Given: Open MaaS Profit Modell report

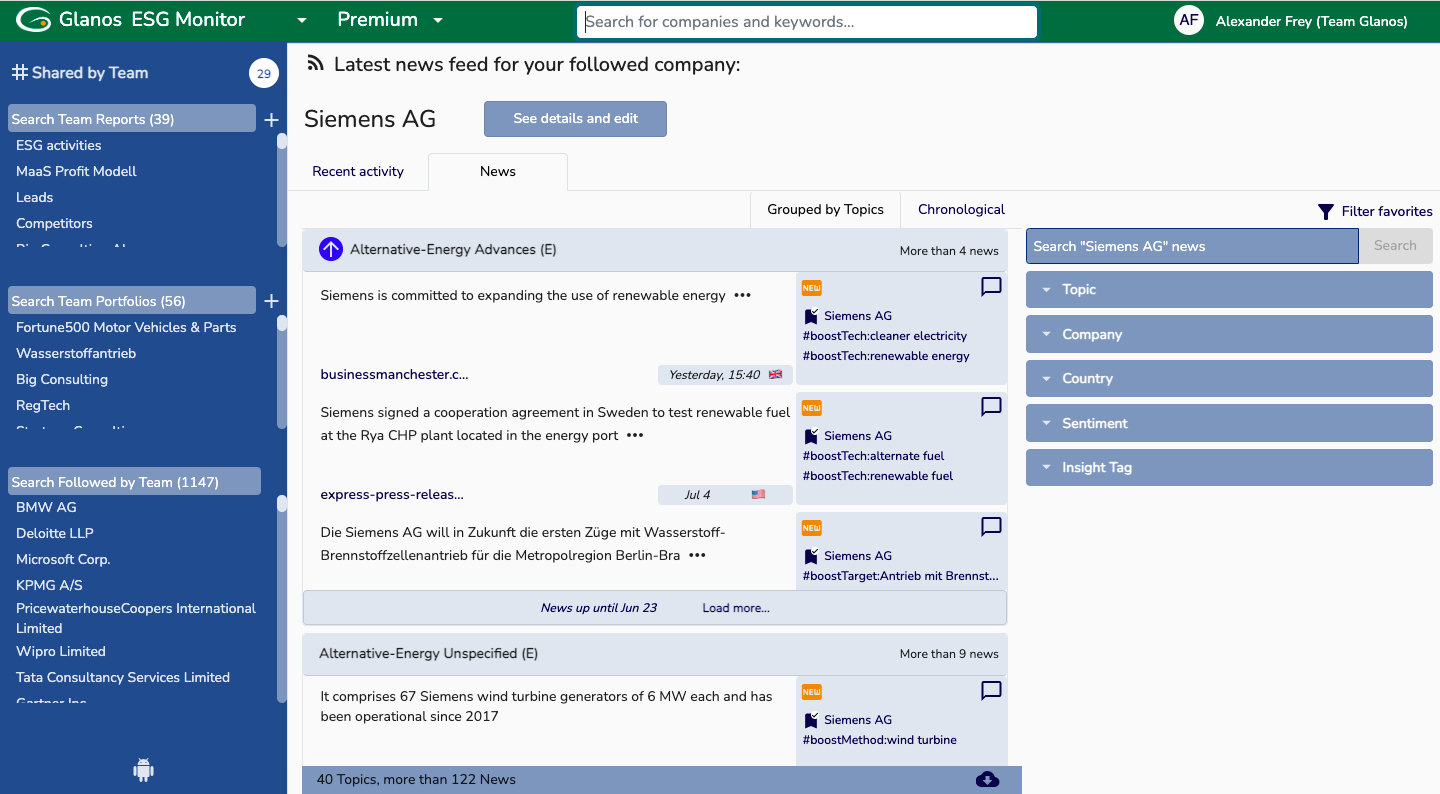Looking at the screenshot, I should (x=76, y=172).
